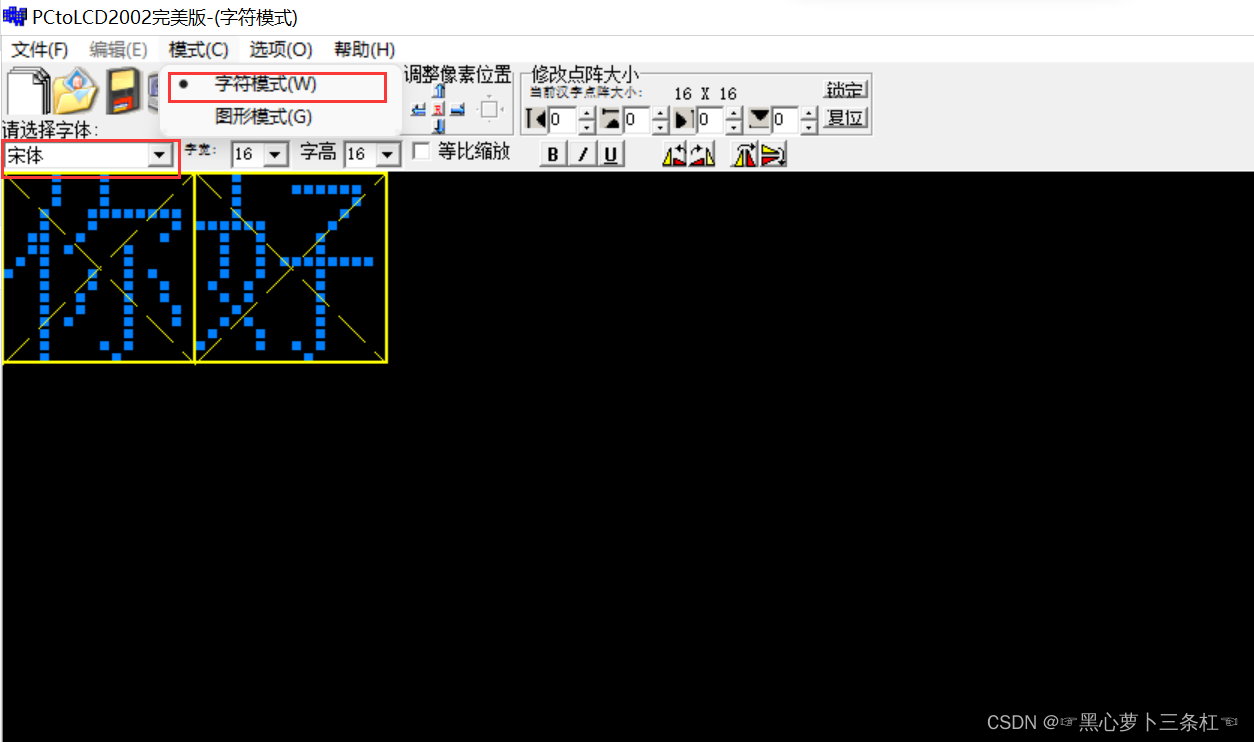Increase the left offset using its stepper arrow
The height and width of the screenshot is (742, 1254).
click(x=585, y=114)
